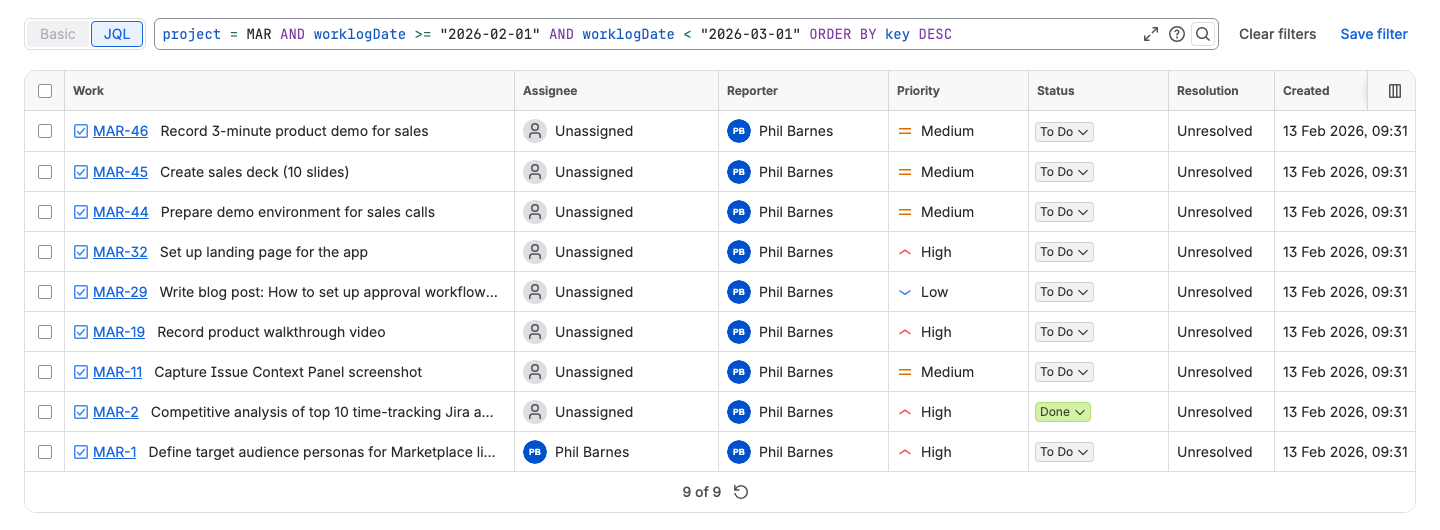The height and width of the screenshot is (530, 1440).
Task: Open To Do status dropdown for MAR-11
Action: pyautogui.click(x=1064, y=372)
